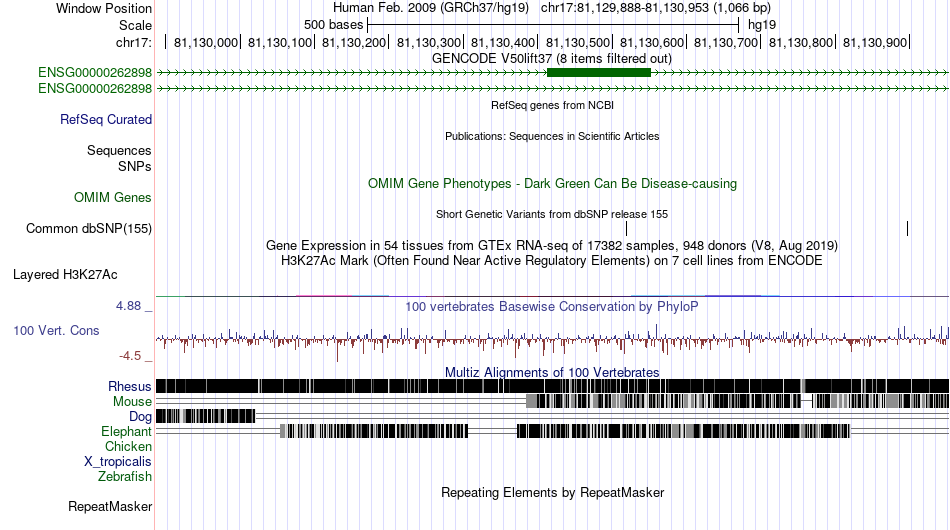950x530 pixels.
Task: Click the Zebrafish alignment label
Action: (x=125, y=477)
